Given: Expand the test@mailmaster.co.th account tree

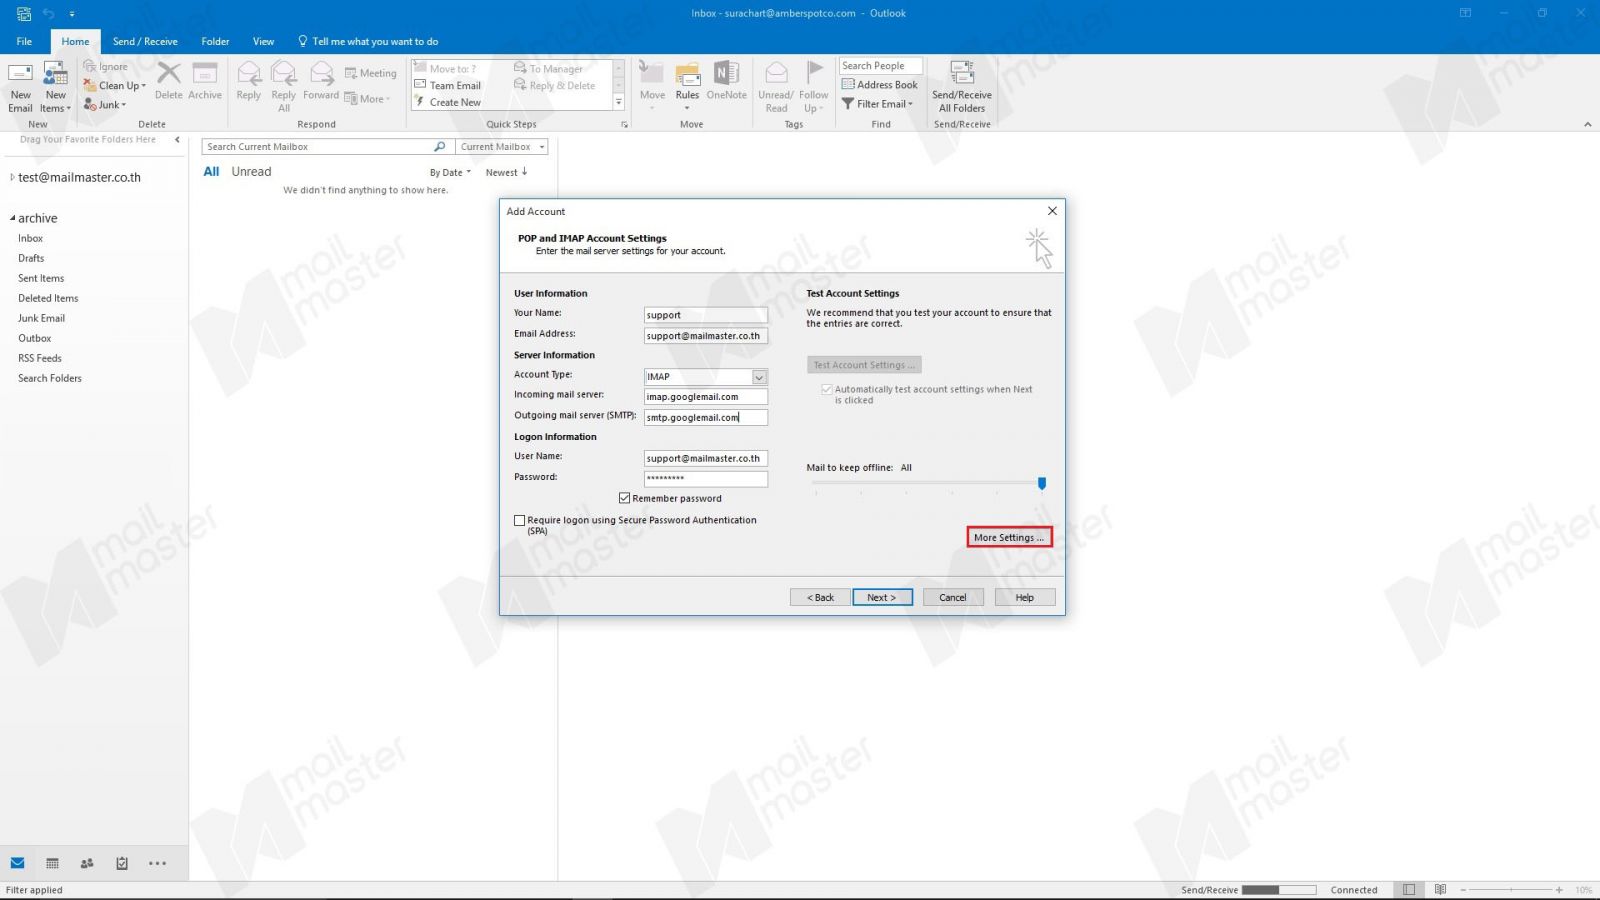Looking at the screenshot, I should pos(12,177).
